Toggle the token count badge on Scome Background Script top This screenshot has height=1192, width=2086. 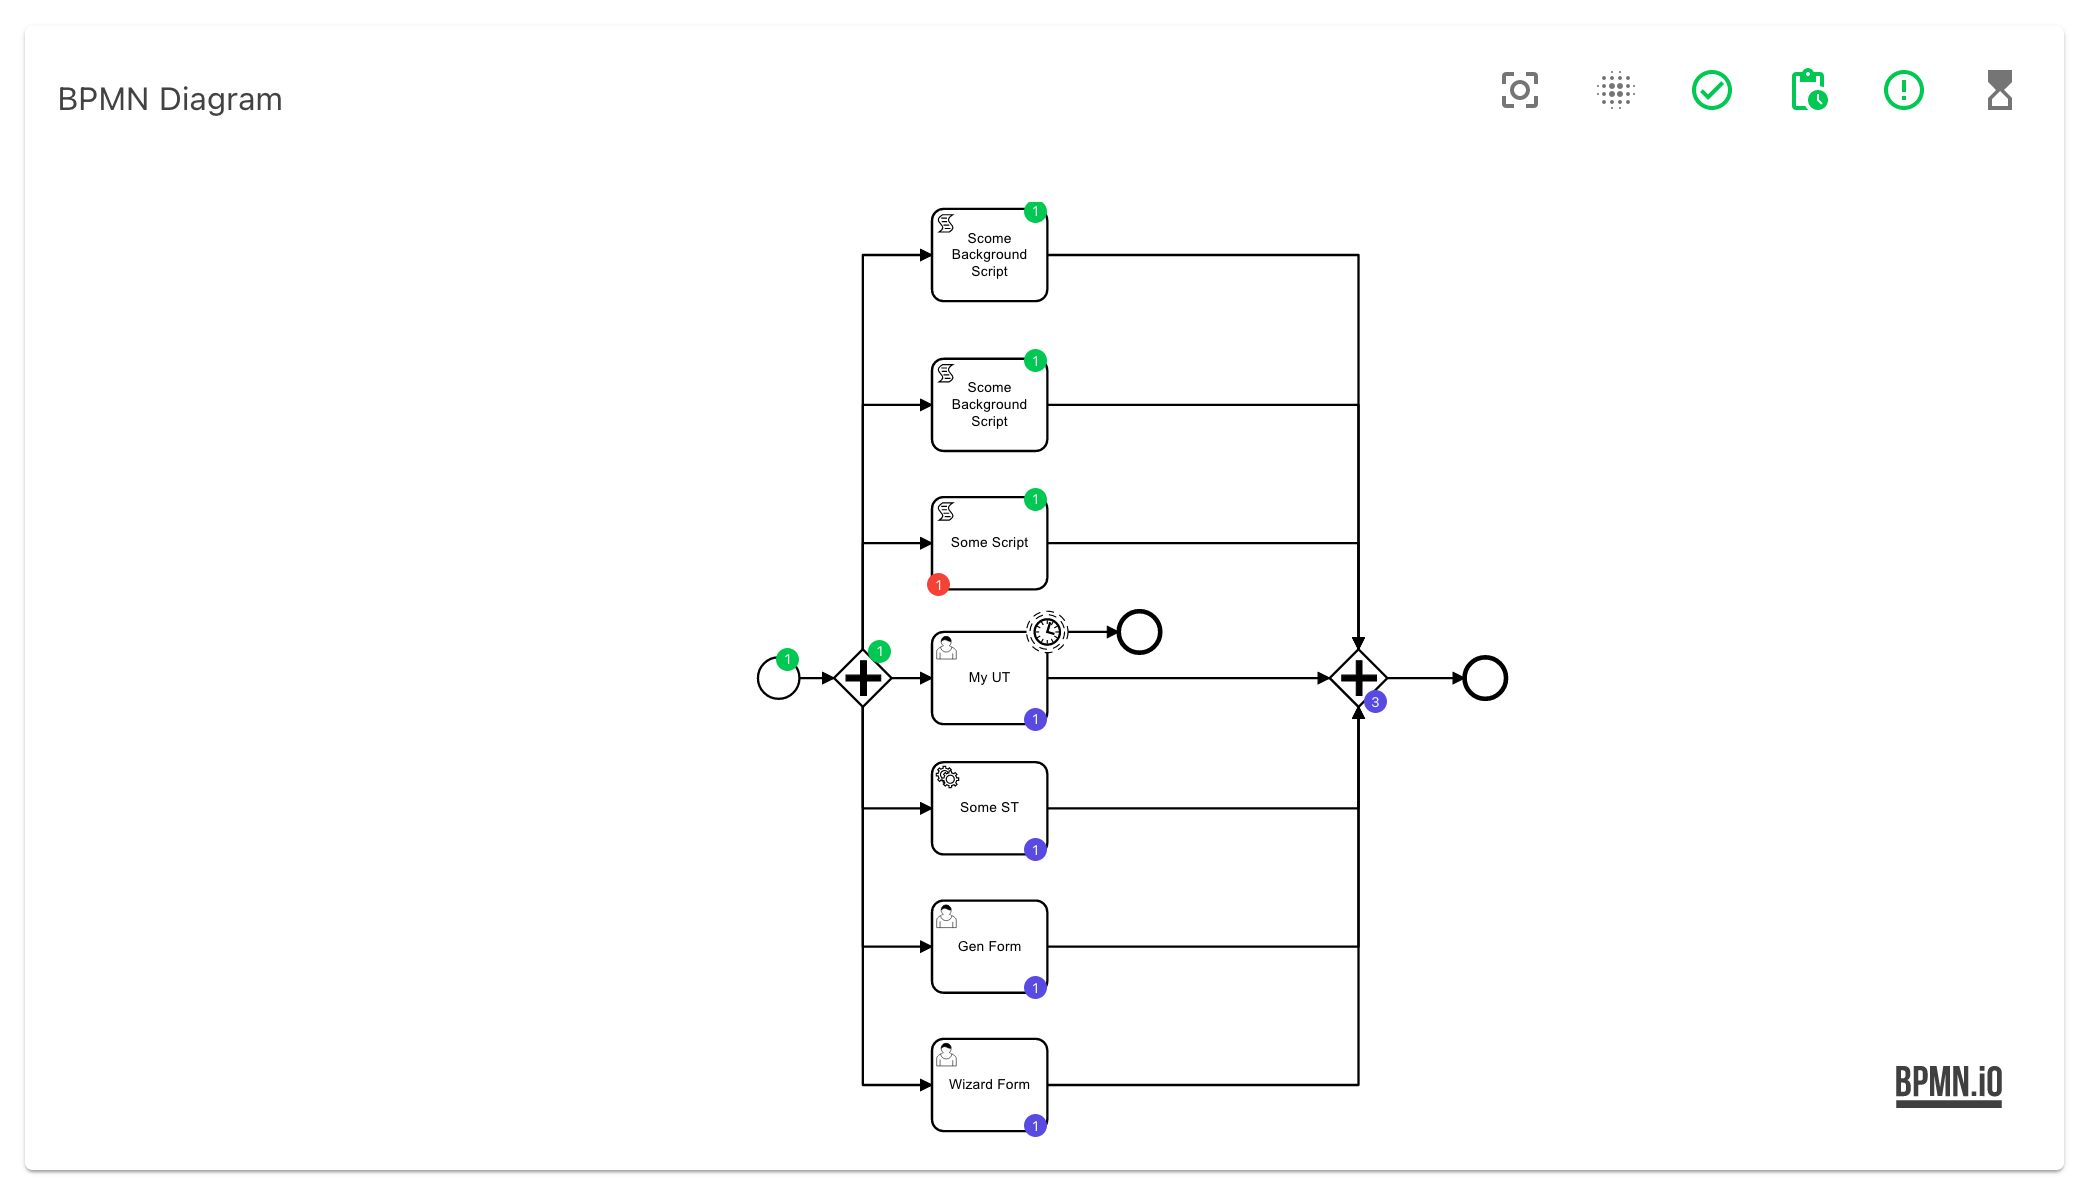1036,212
